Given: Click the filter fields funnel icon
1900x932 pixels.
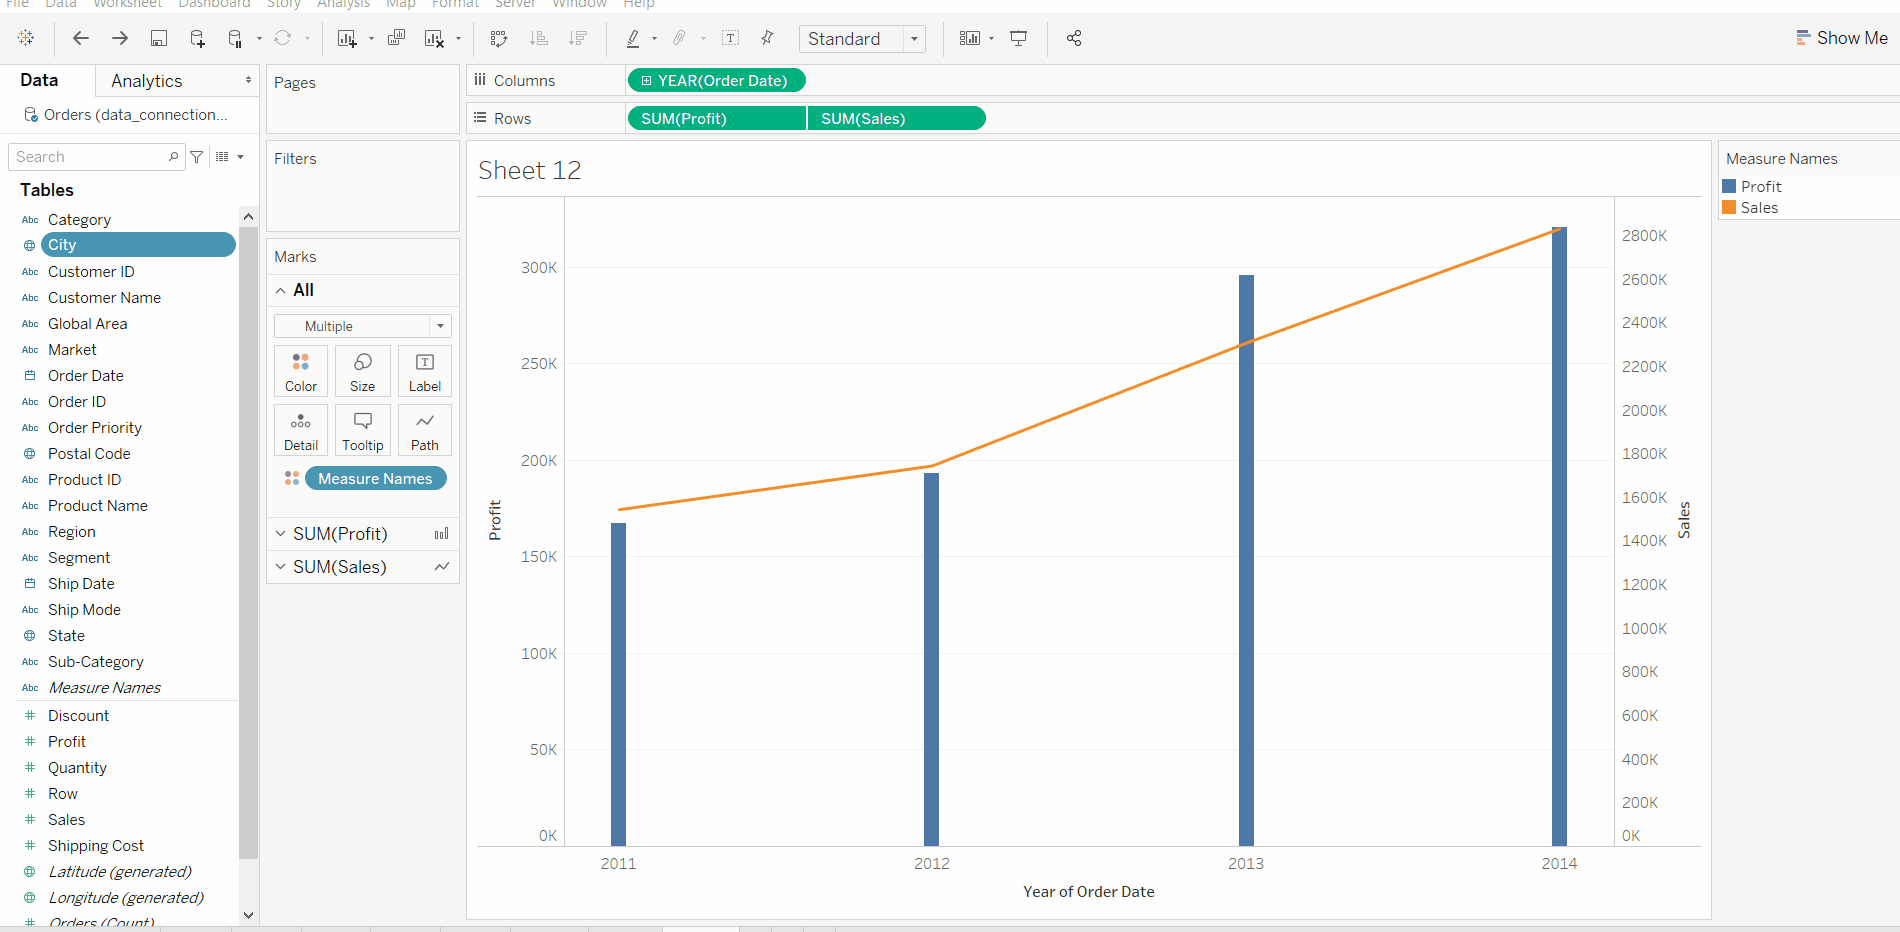Looking at the screenshot, I should [x=197, y=157].
